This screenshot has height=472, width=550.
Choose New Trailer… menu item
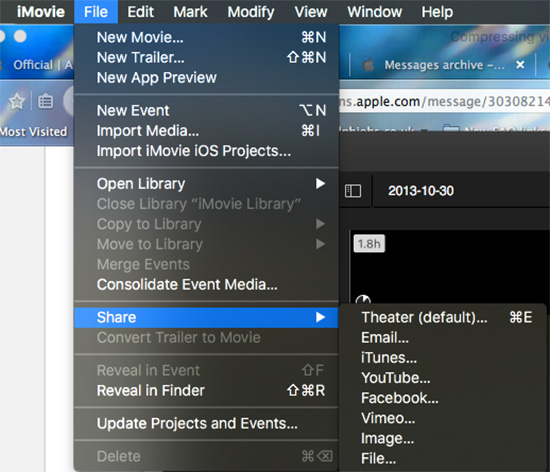pyautogui.click(x=206, y=58)
